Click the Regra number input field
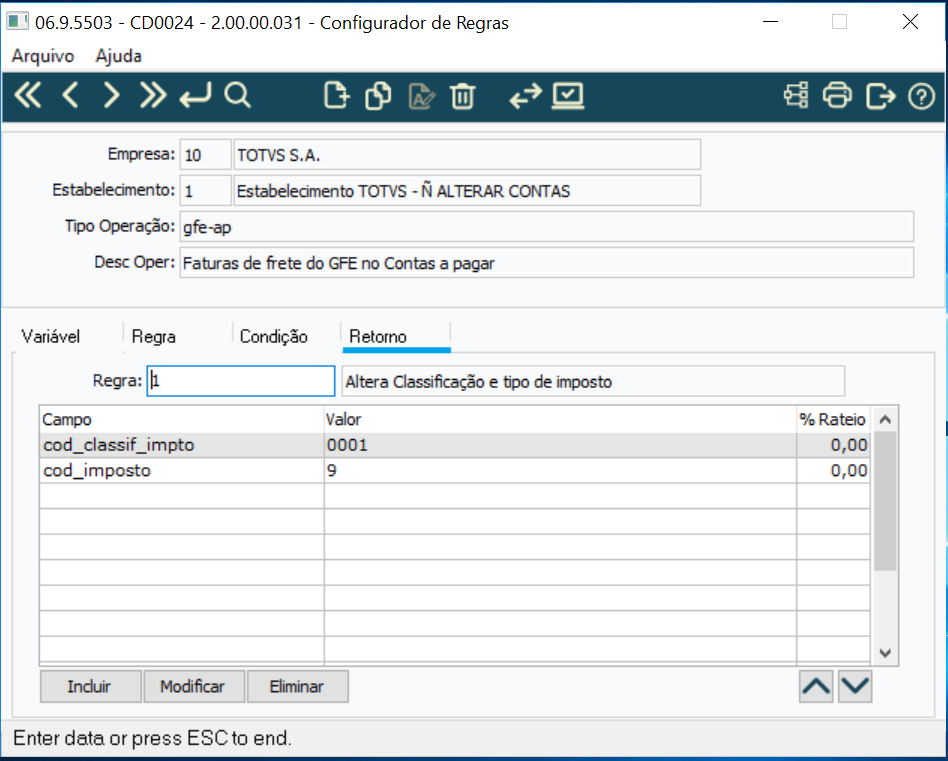Viewport: 948px width, 761px height. pyautogui.click(x=241, y=381)
